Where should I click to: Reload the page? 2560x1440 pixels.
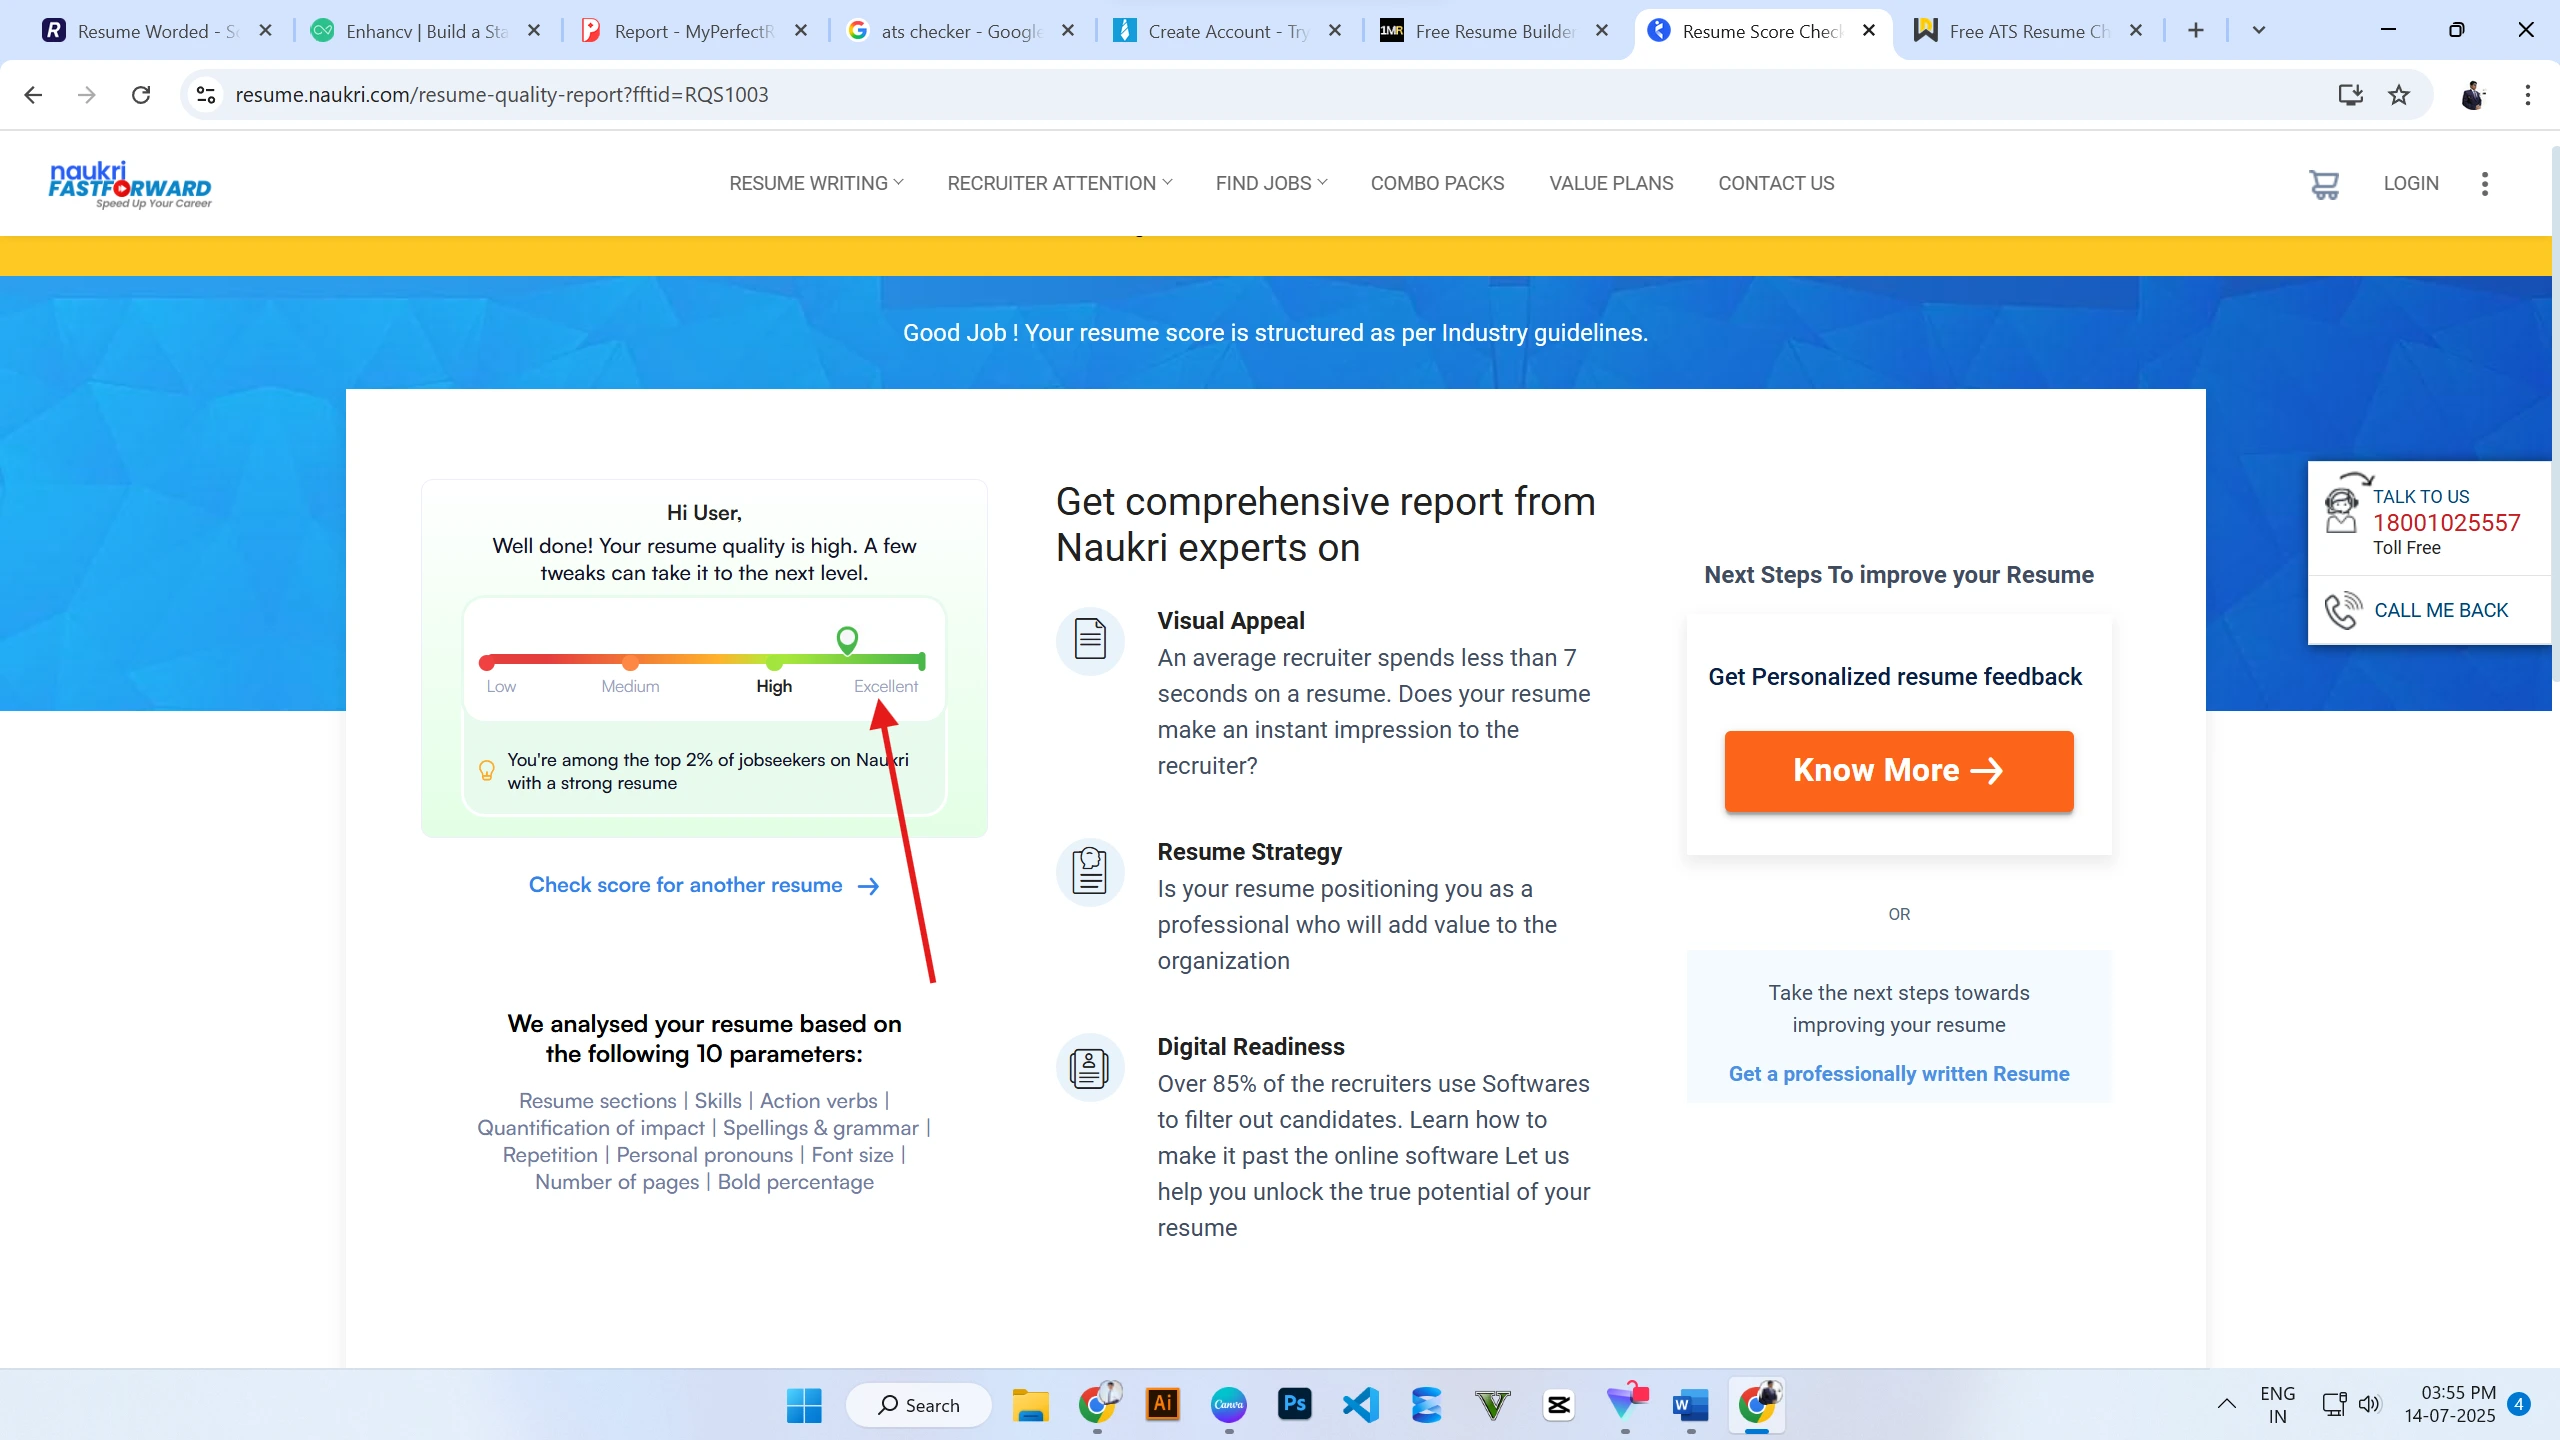(141, 95)
